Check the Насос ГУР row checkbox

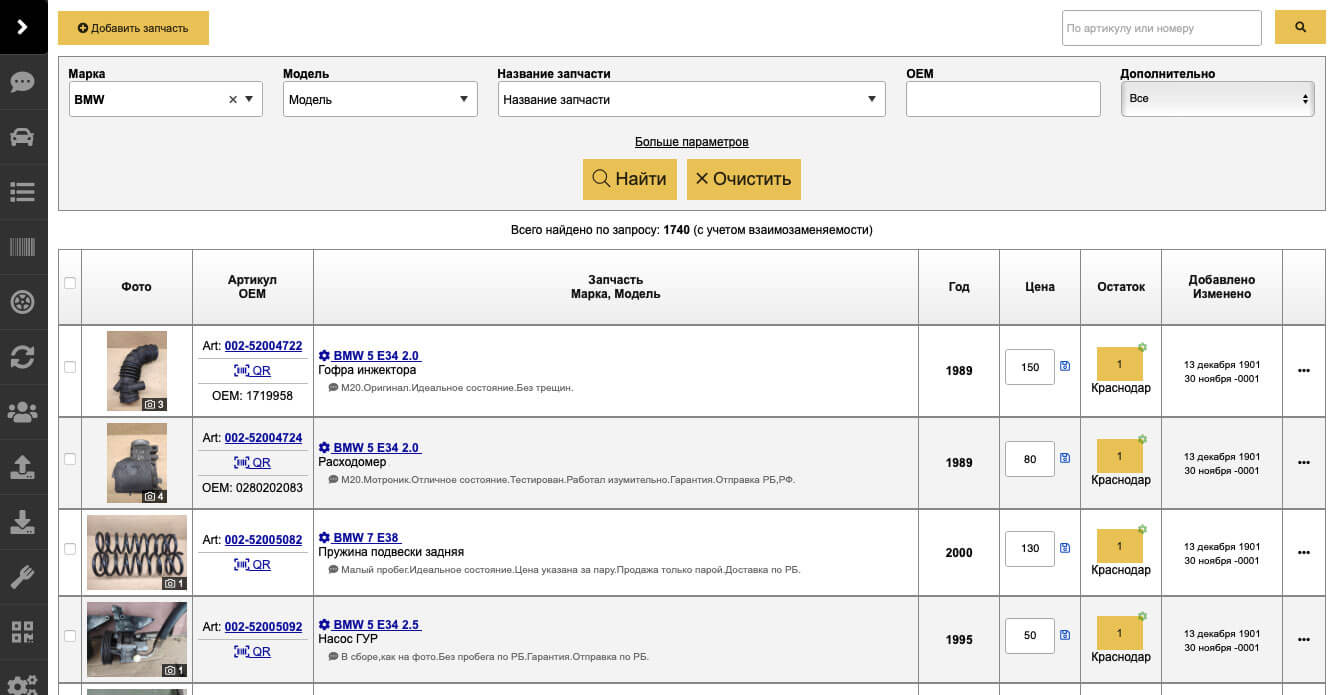70,636
